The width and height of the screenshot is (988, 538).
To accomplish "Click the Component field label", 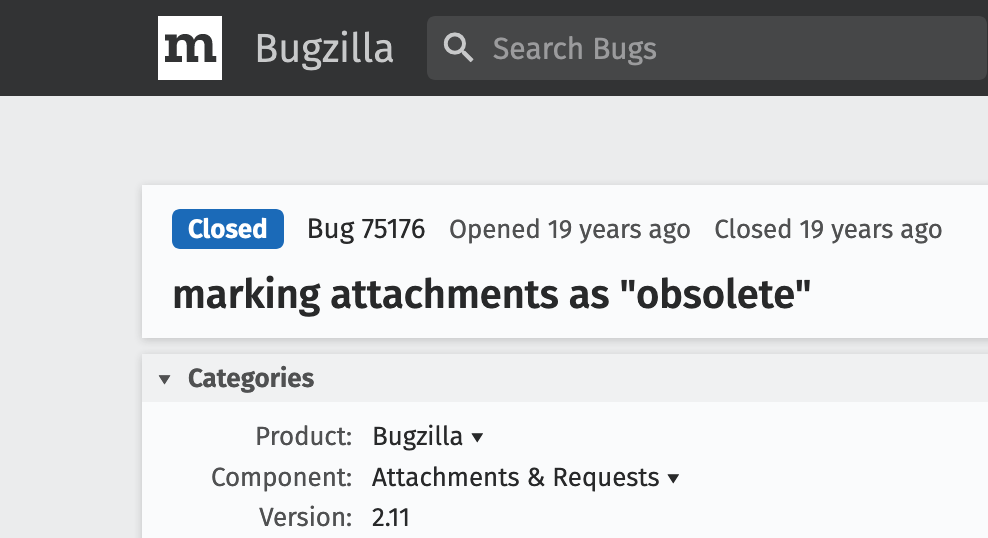I will (281, 477).
